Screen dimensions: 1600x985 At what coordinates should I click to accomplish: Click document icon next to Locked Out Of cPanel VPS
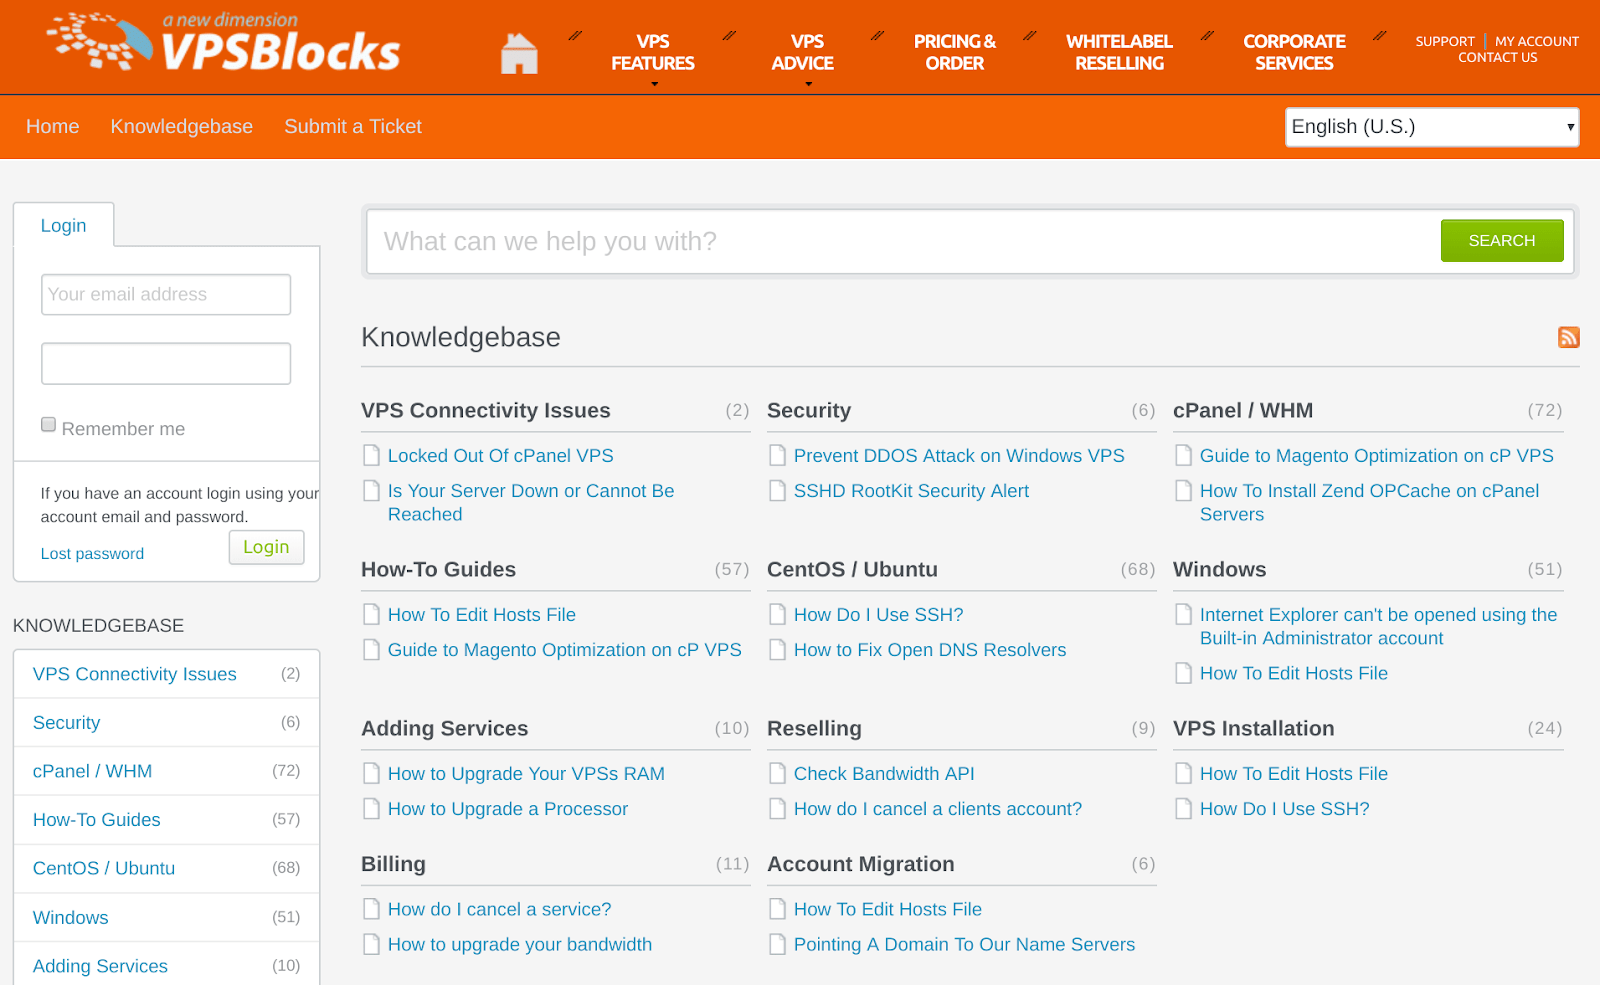point(371,456)
